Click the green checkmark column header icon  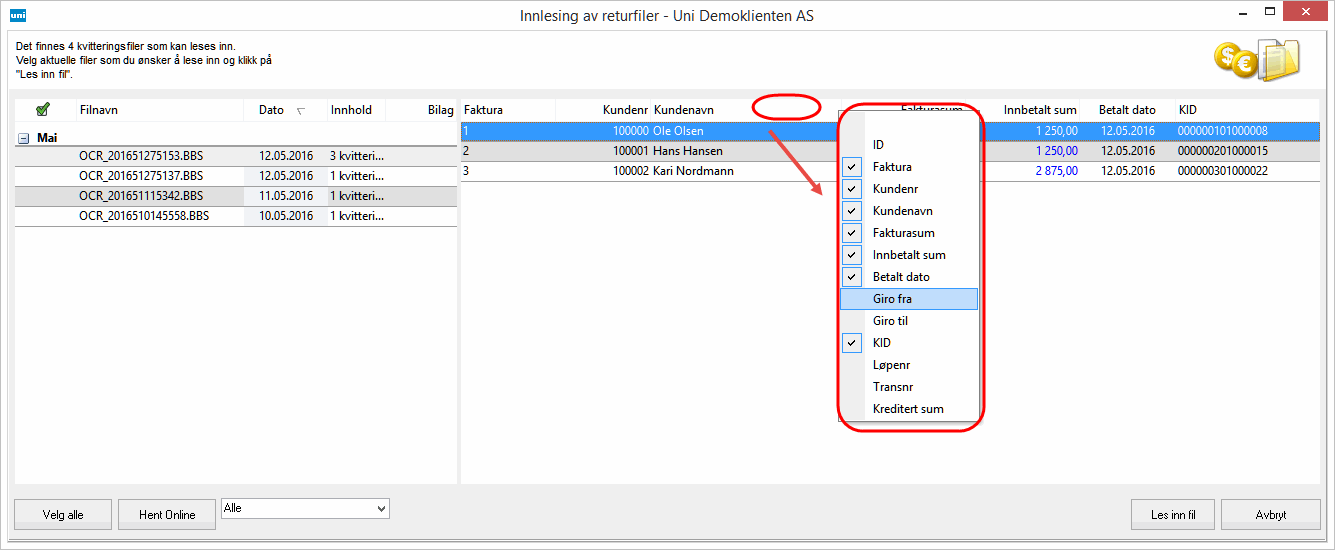point(43,110)
